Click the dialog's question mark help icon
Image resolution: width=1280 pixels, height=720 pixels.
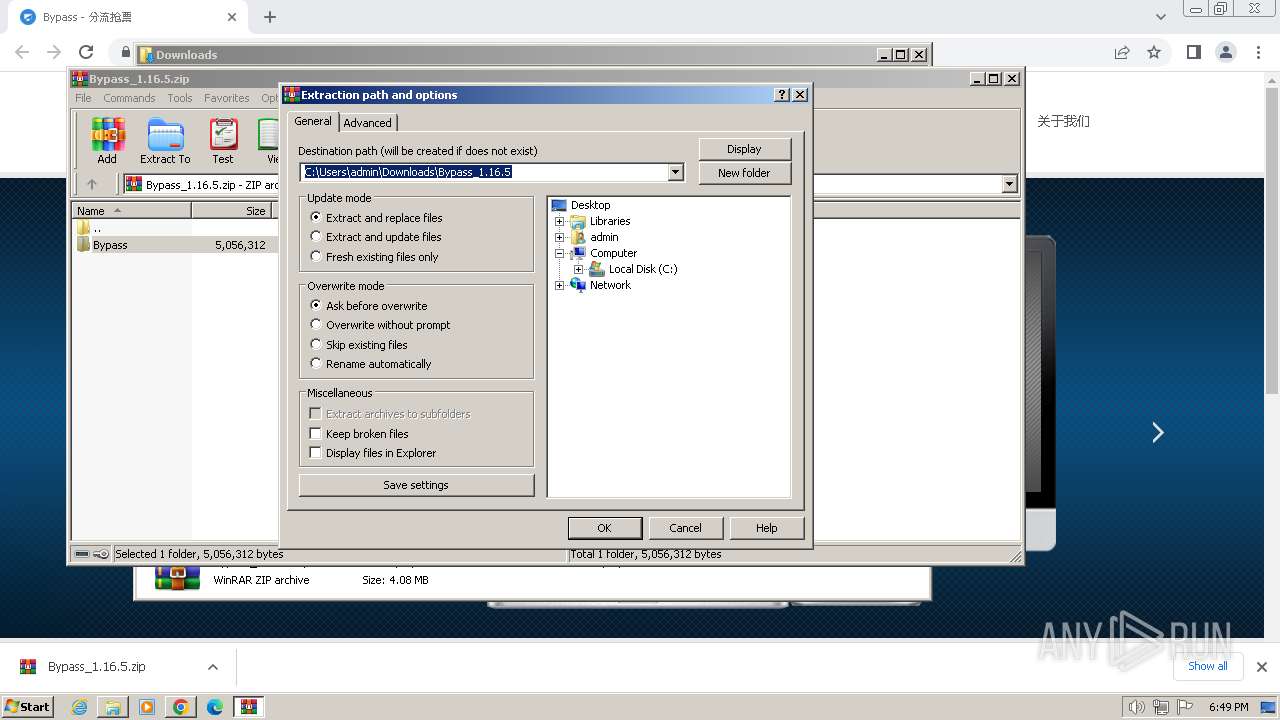pos(782,95)
